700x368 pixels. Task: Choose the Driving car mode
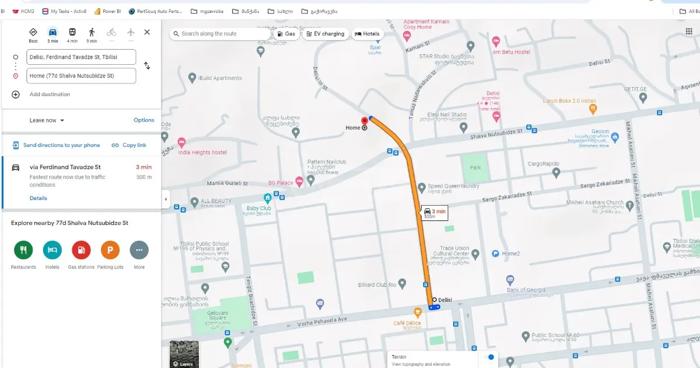click(x=53, y=32)
